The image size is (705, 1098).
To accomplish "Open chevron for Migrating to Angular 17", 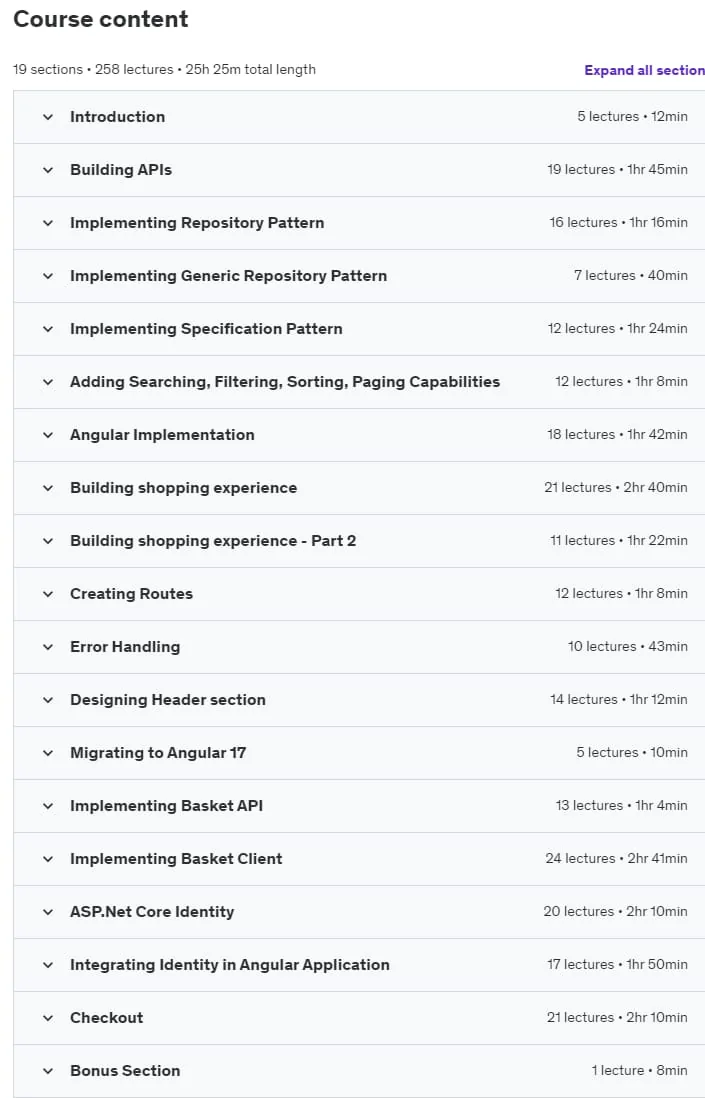I will [48, 753].
